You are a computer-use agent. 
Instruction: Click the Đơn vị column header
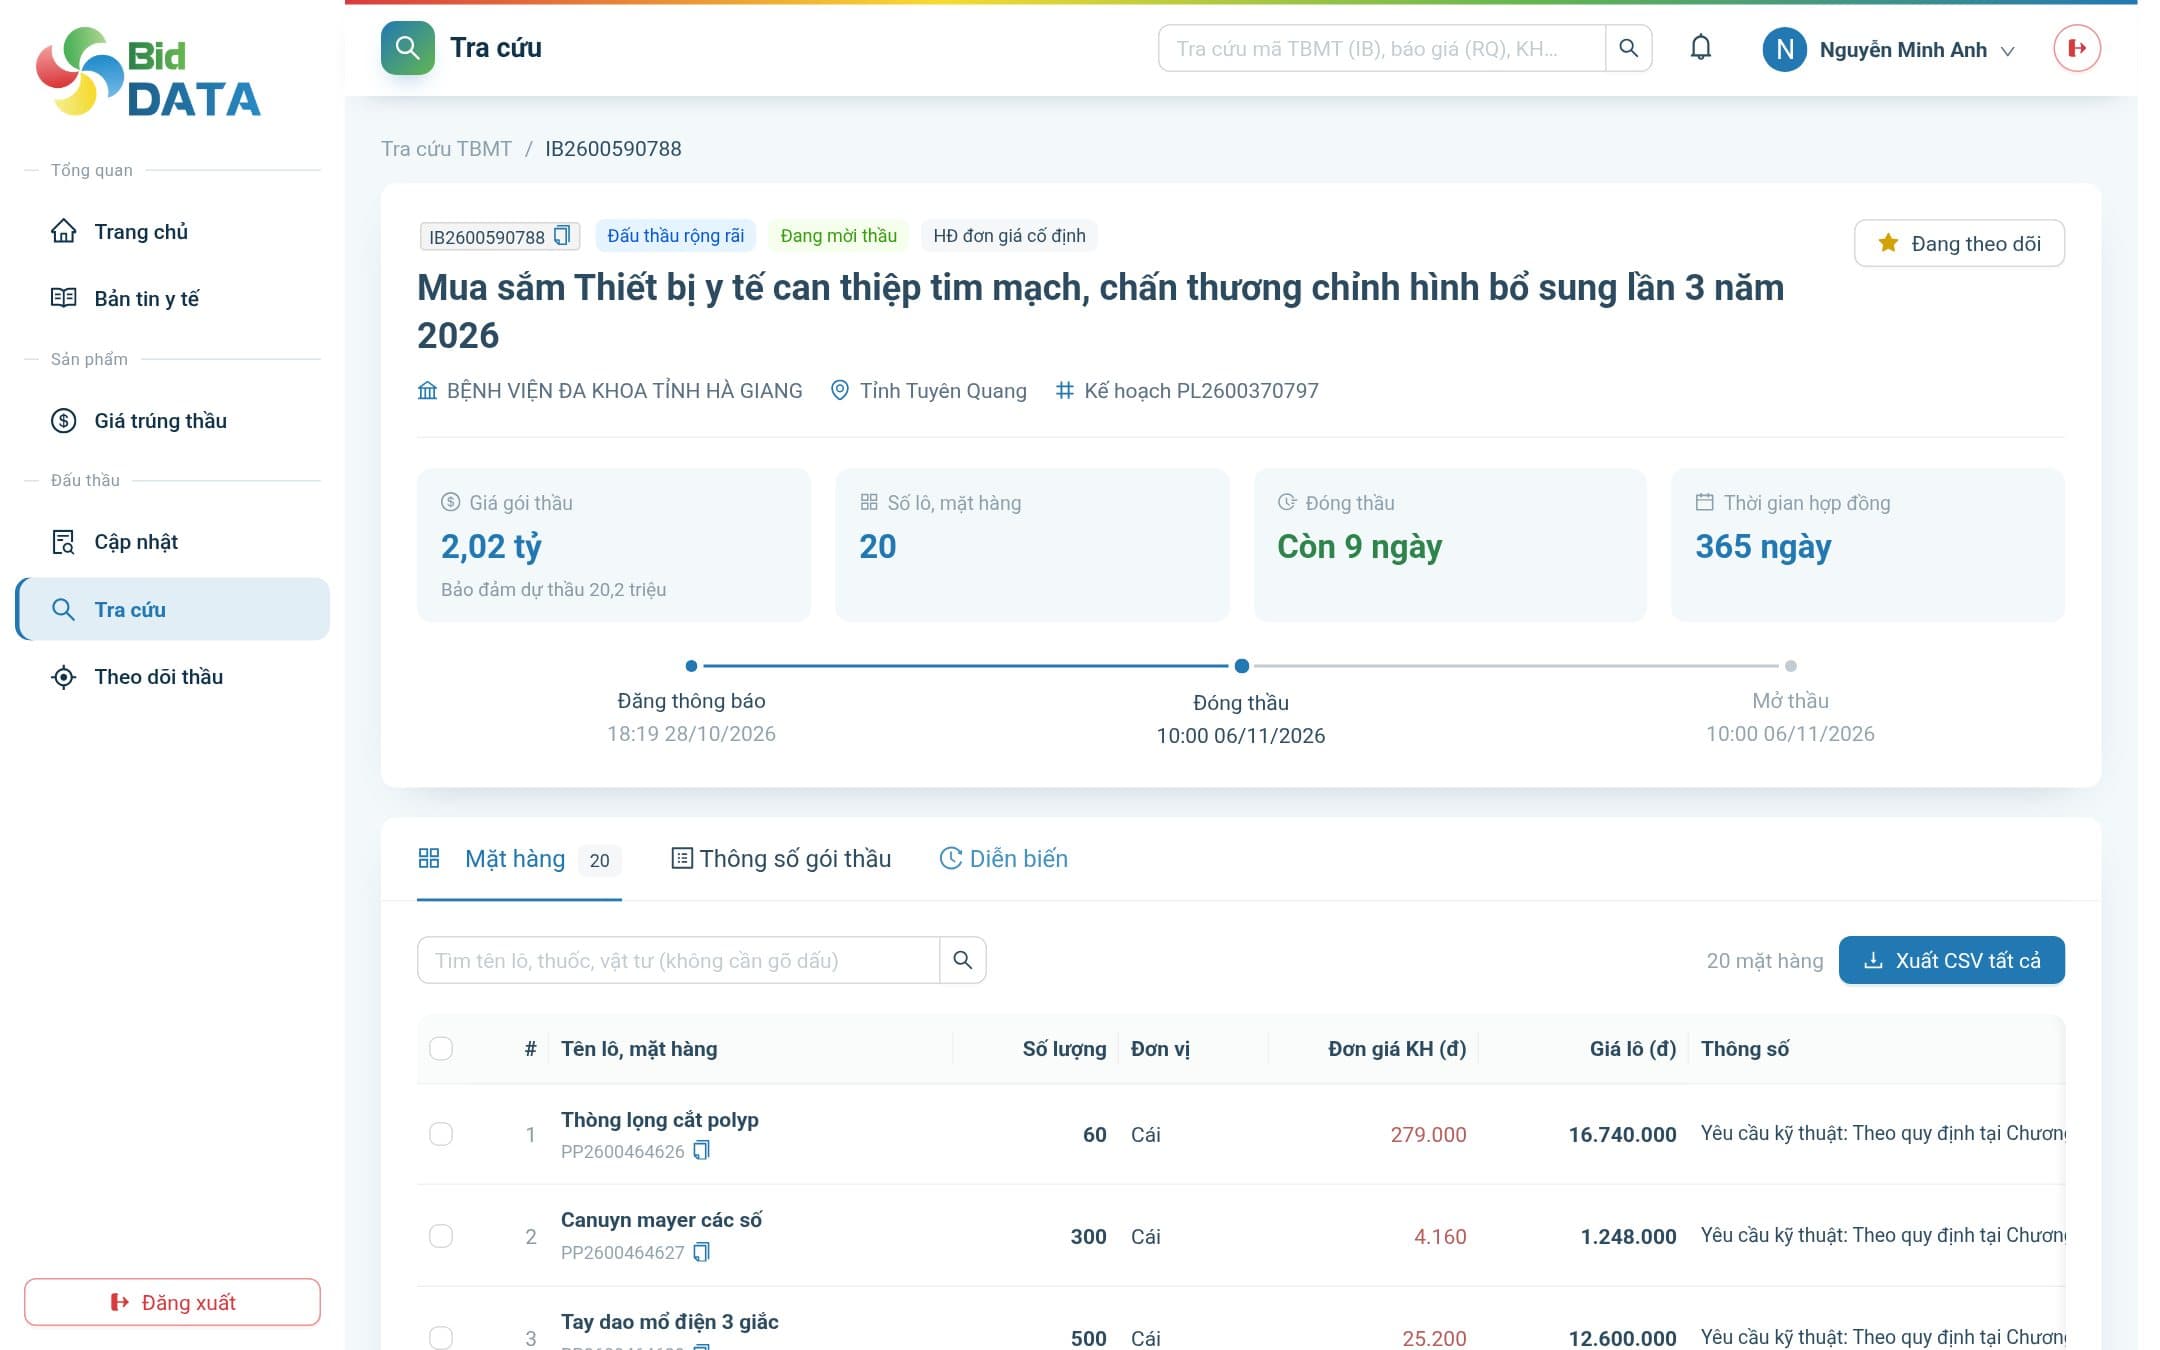click(x=1160, y=1049)
